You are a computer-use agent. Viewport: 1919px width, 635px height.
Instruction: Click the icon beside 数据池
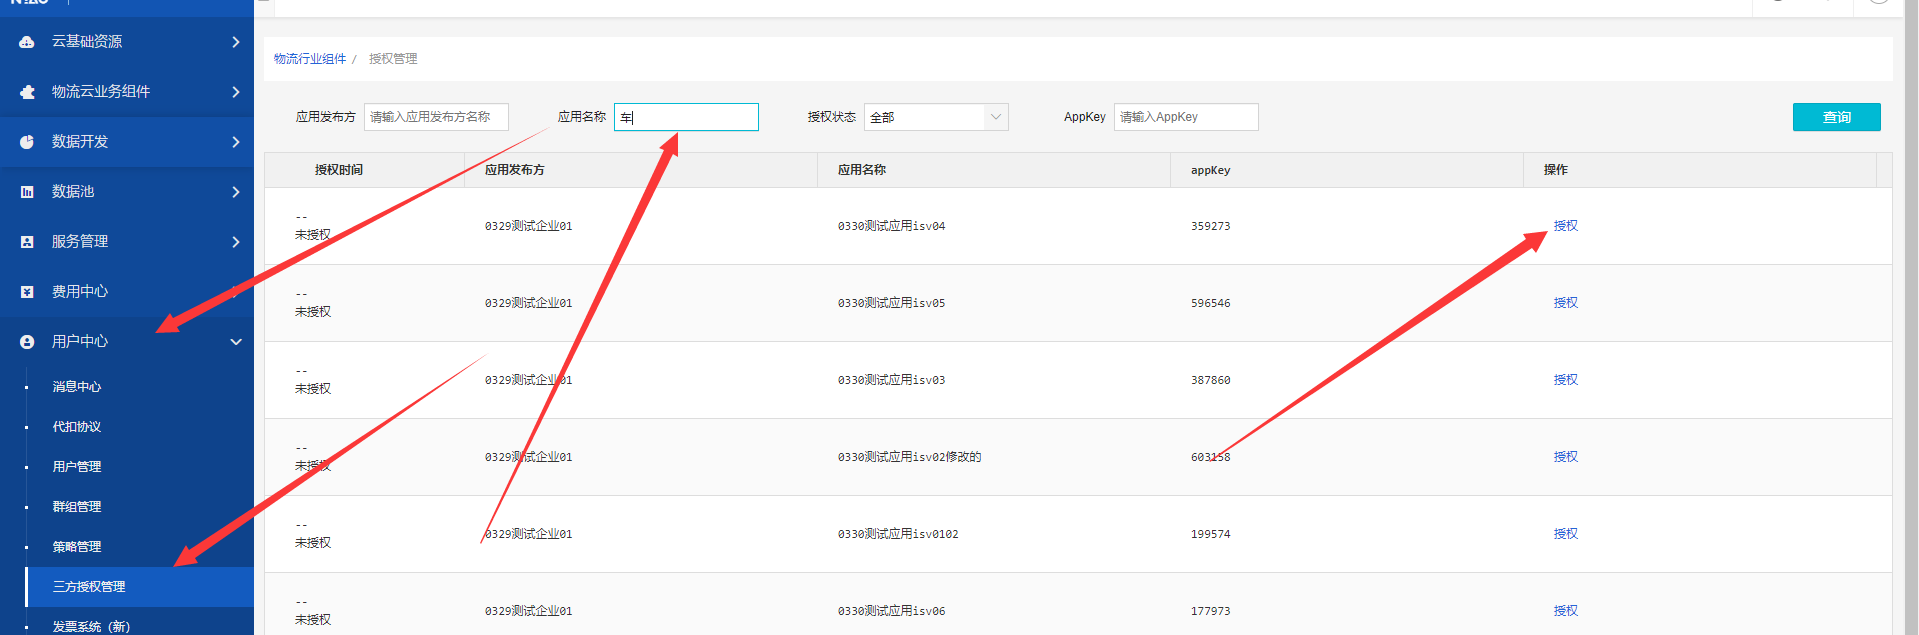(27, 192)
